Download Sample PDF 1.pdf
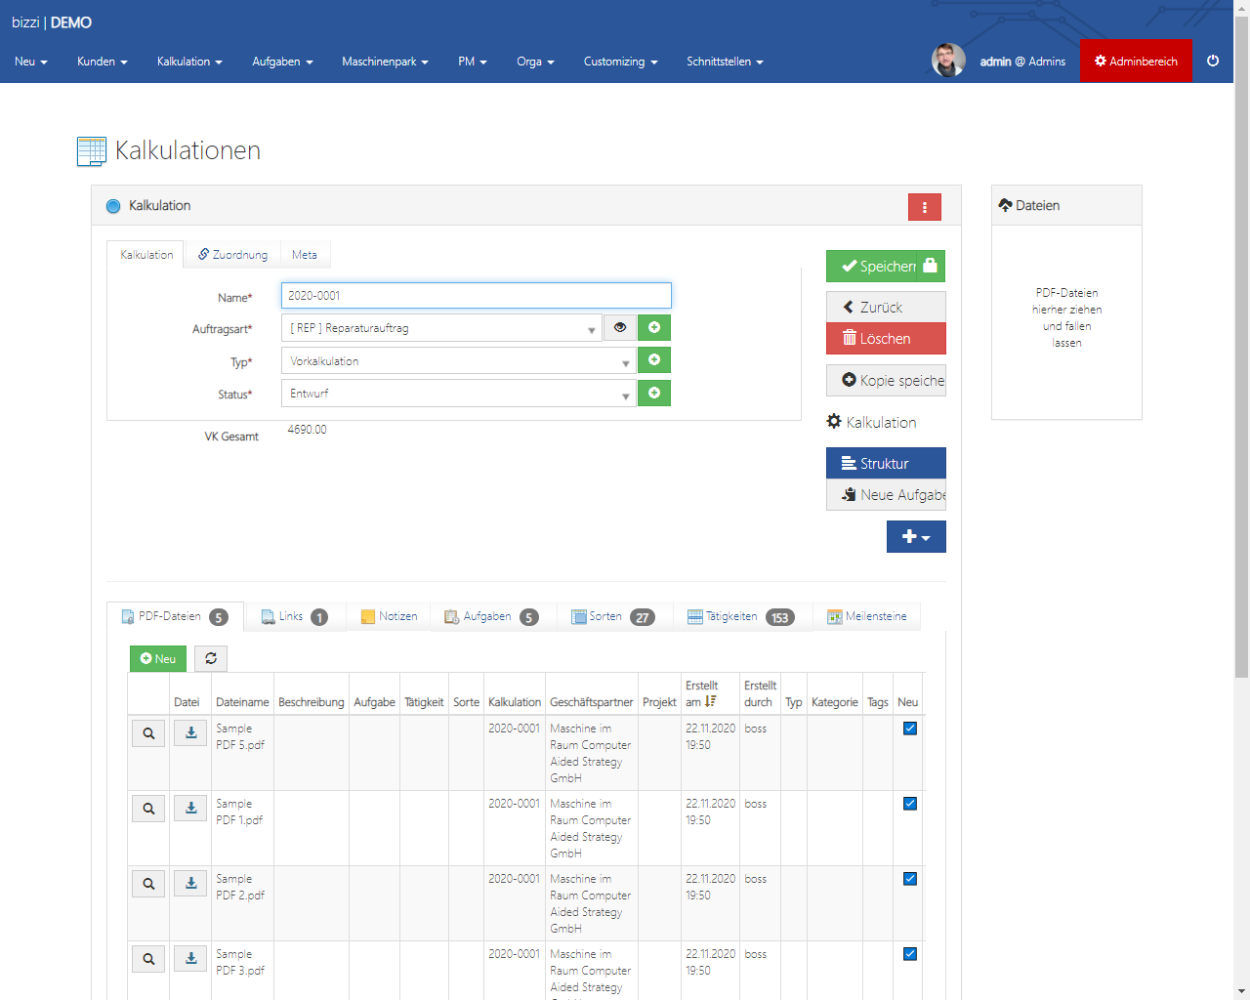 (191, 808)
